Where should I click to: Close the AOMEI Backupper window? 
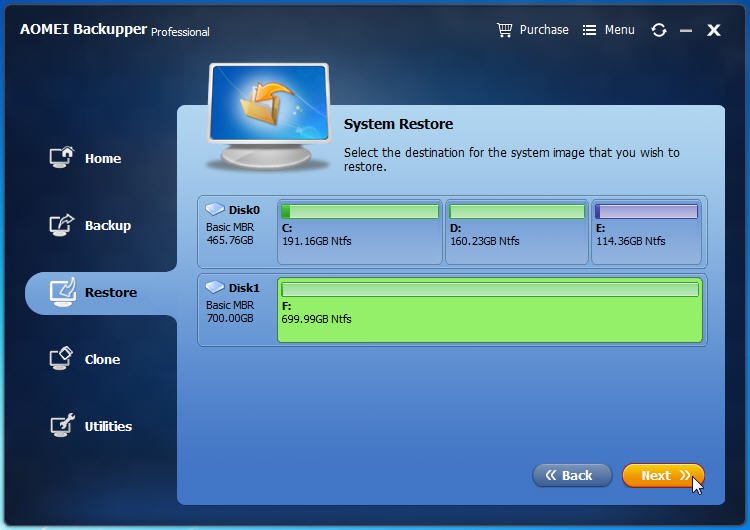[714, 30]
